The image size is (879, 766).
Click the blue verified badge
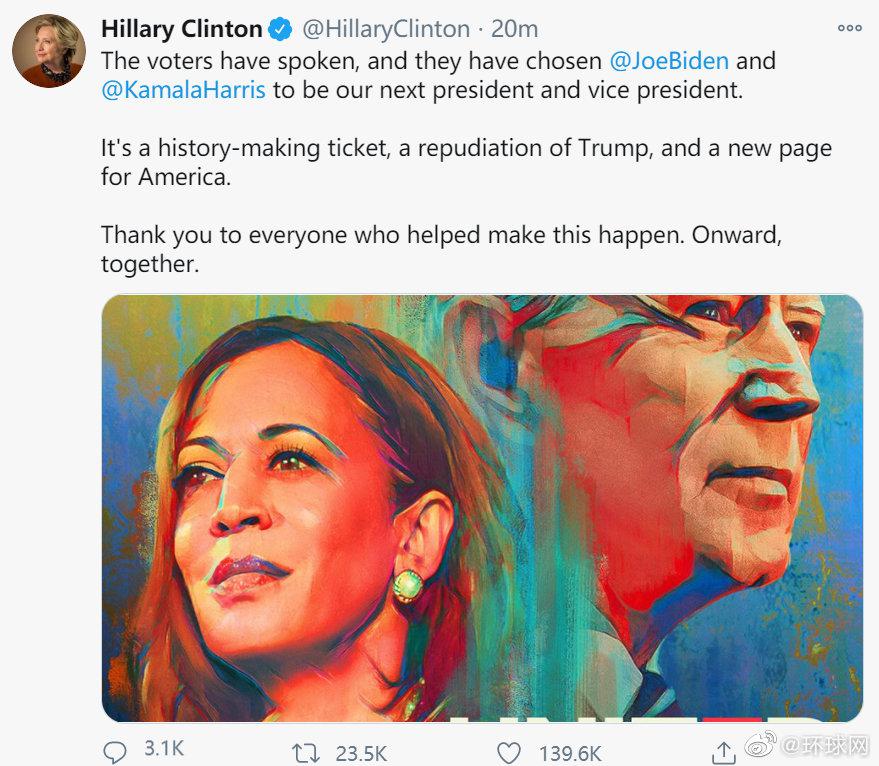point(281,29)
